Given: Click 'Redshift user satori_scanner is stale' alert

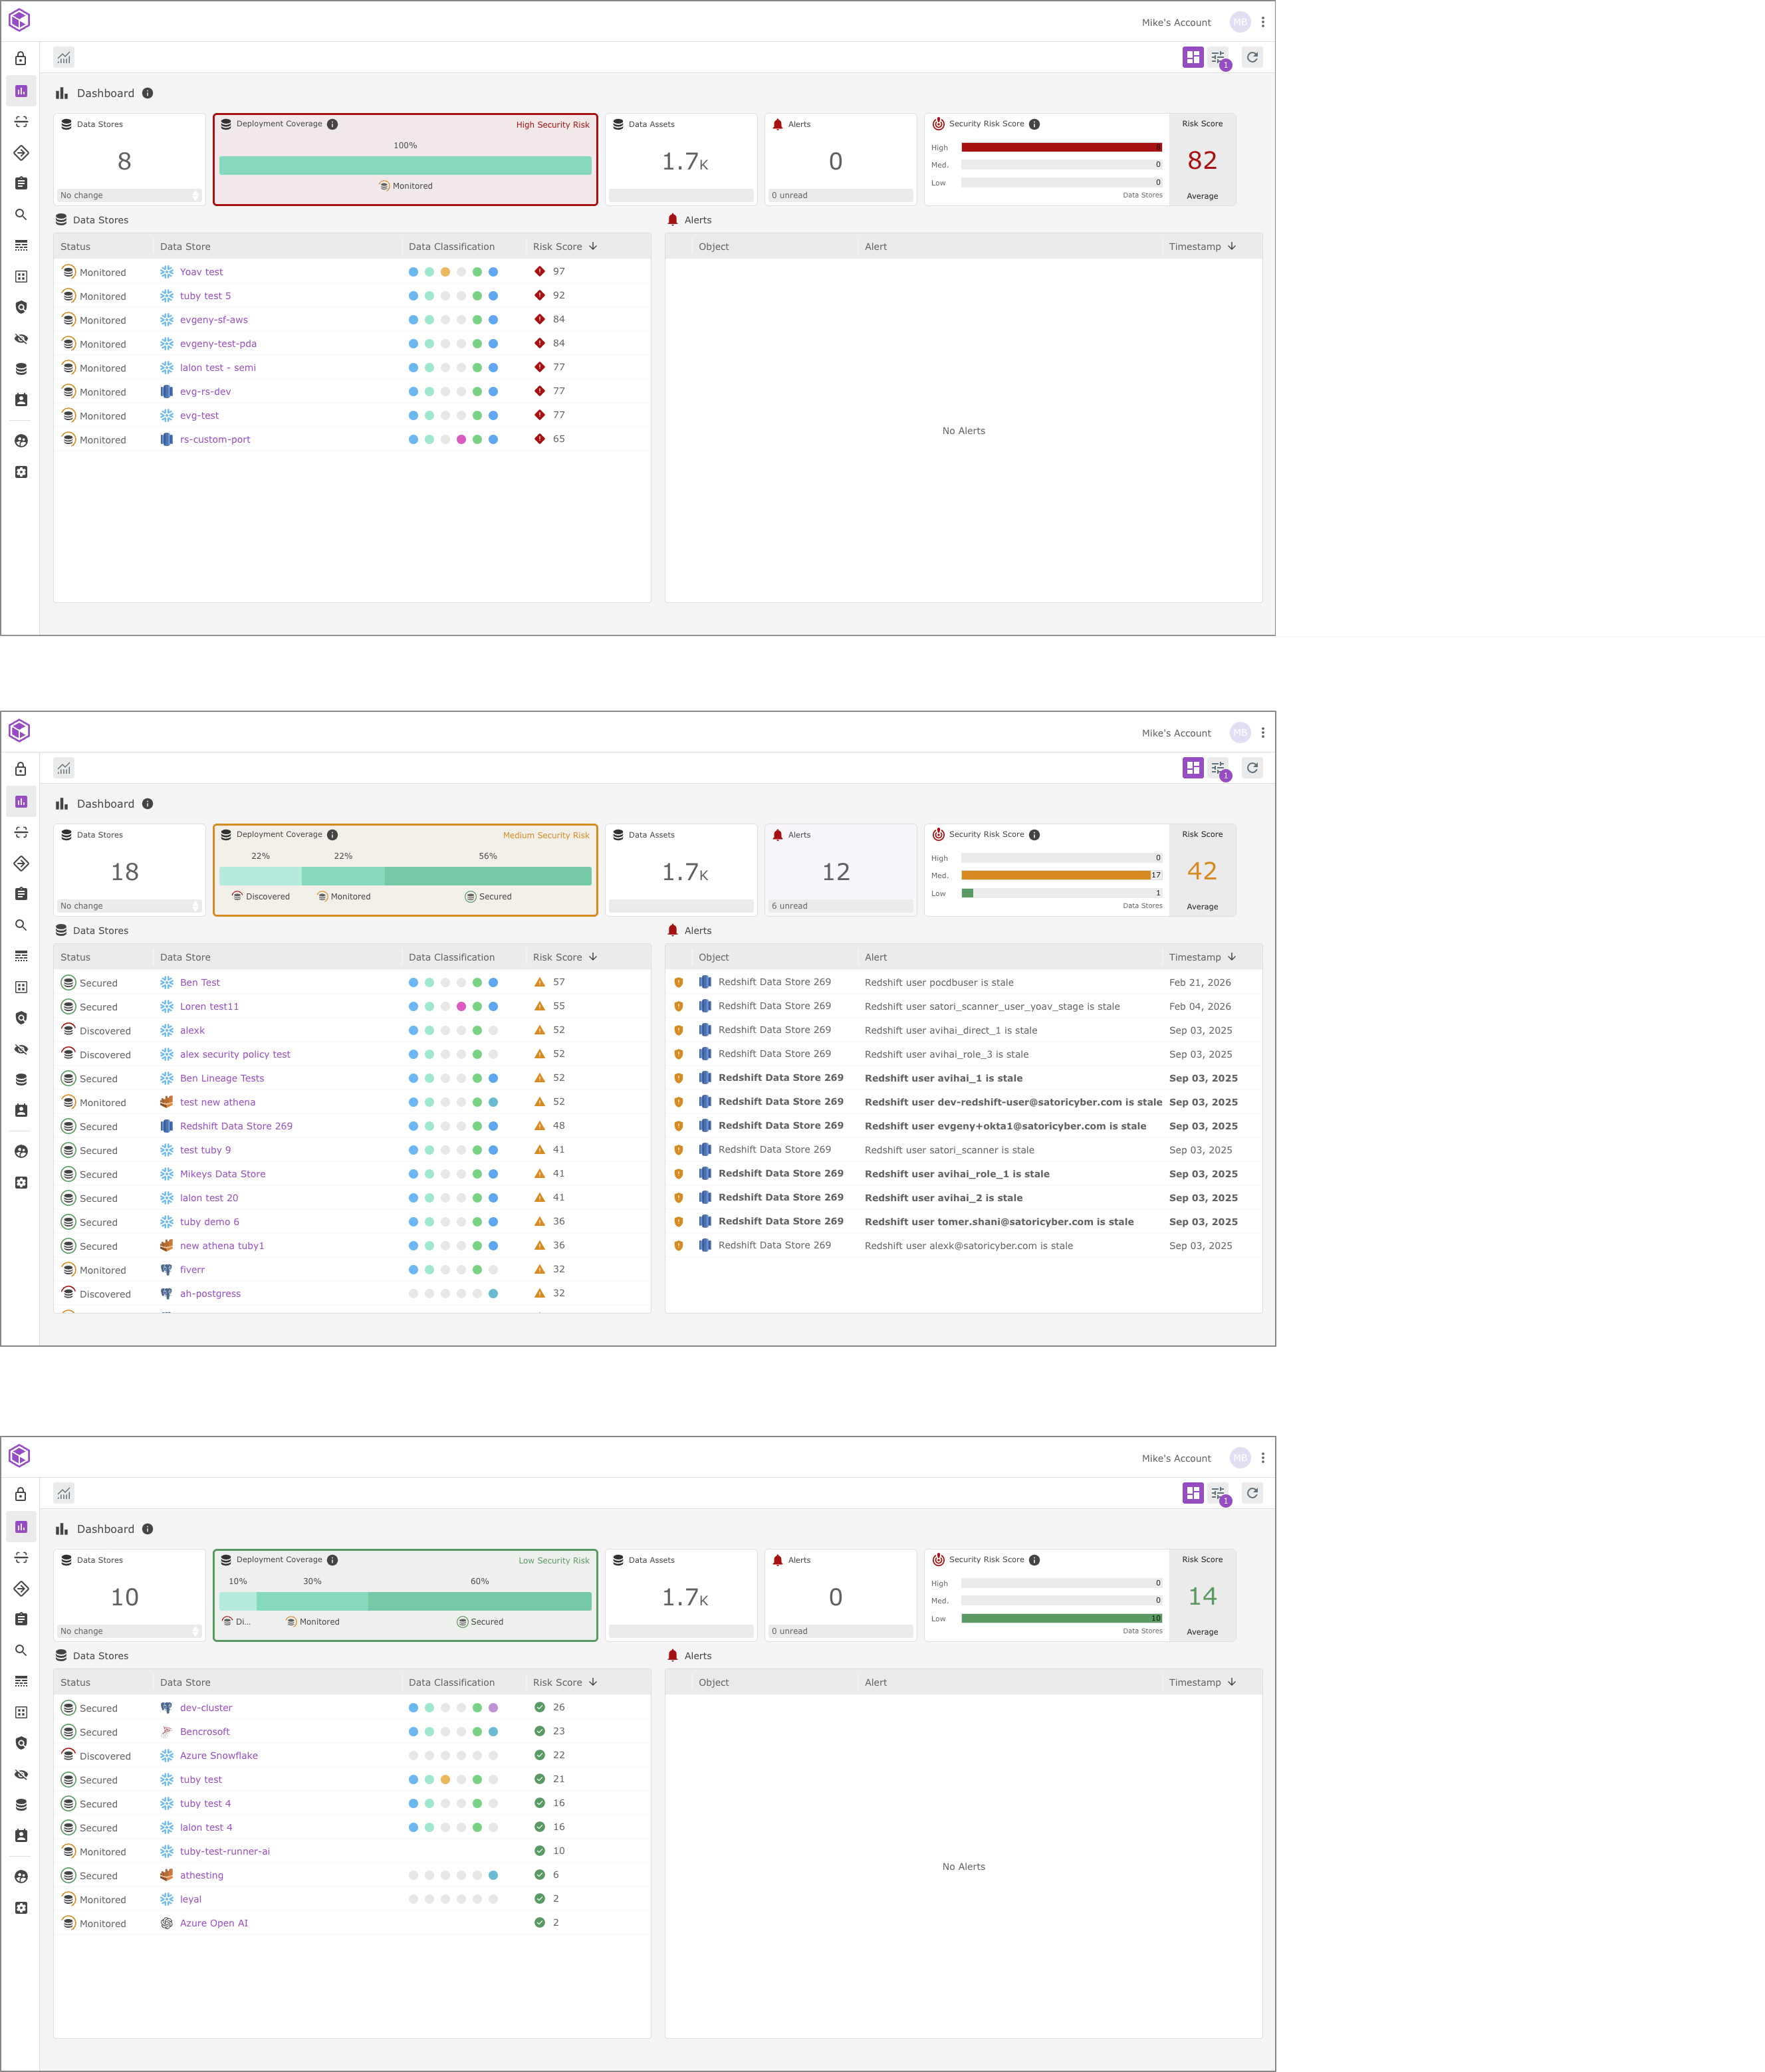Looking at the screenshot, I should [949, 1150].
